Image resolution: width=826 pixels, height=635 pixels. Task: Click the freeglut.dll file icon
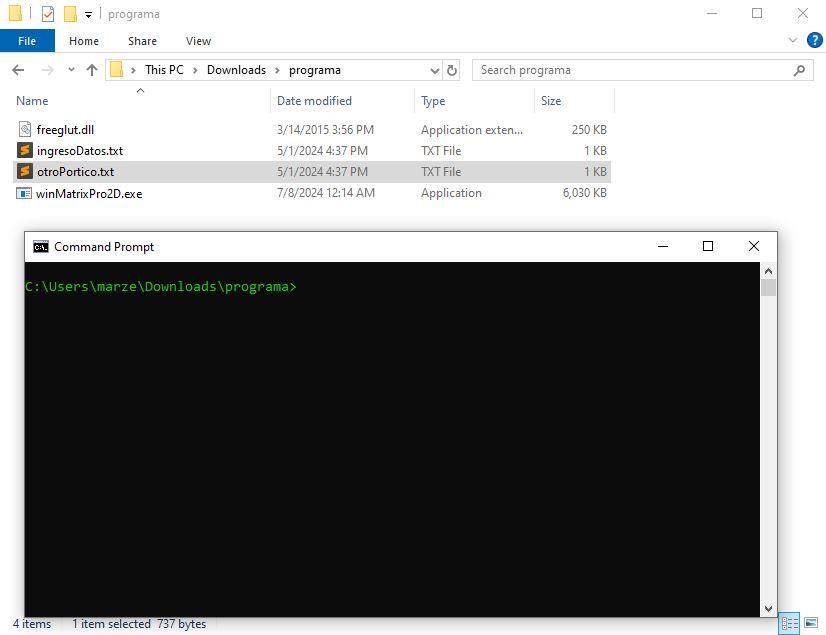click(x=25, y=130)
